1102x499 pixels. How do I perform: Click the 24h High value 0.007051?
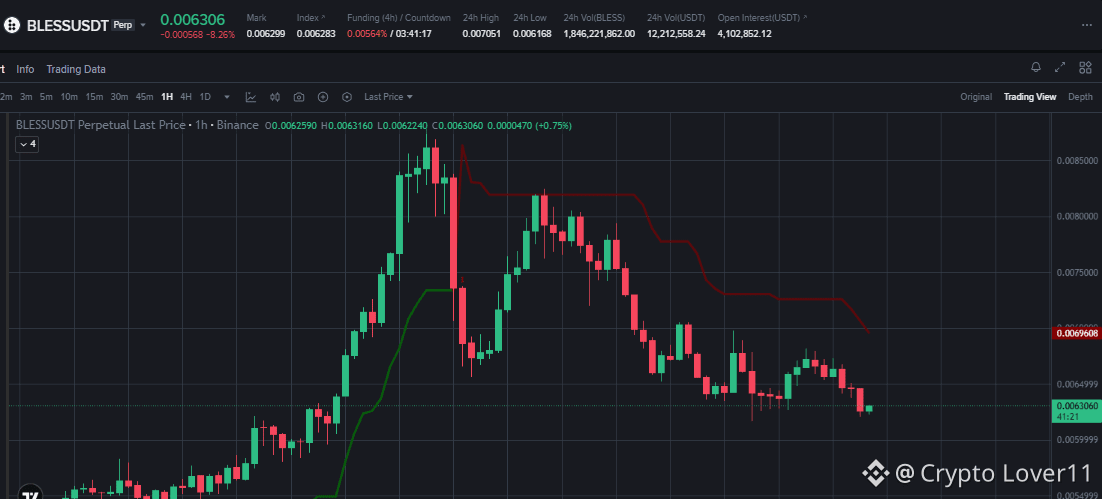481,34
